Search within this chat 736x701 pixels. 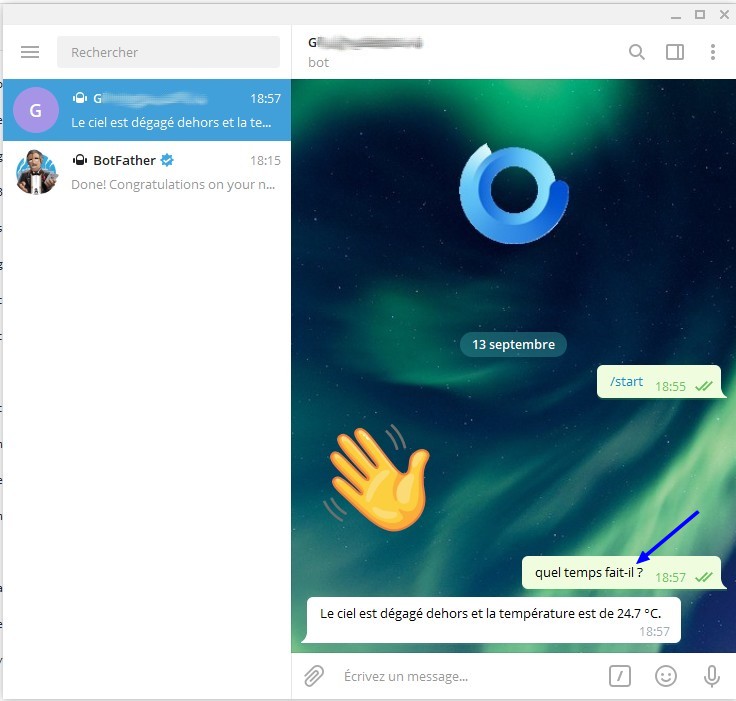click(x=636, y=52)
